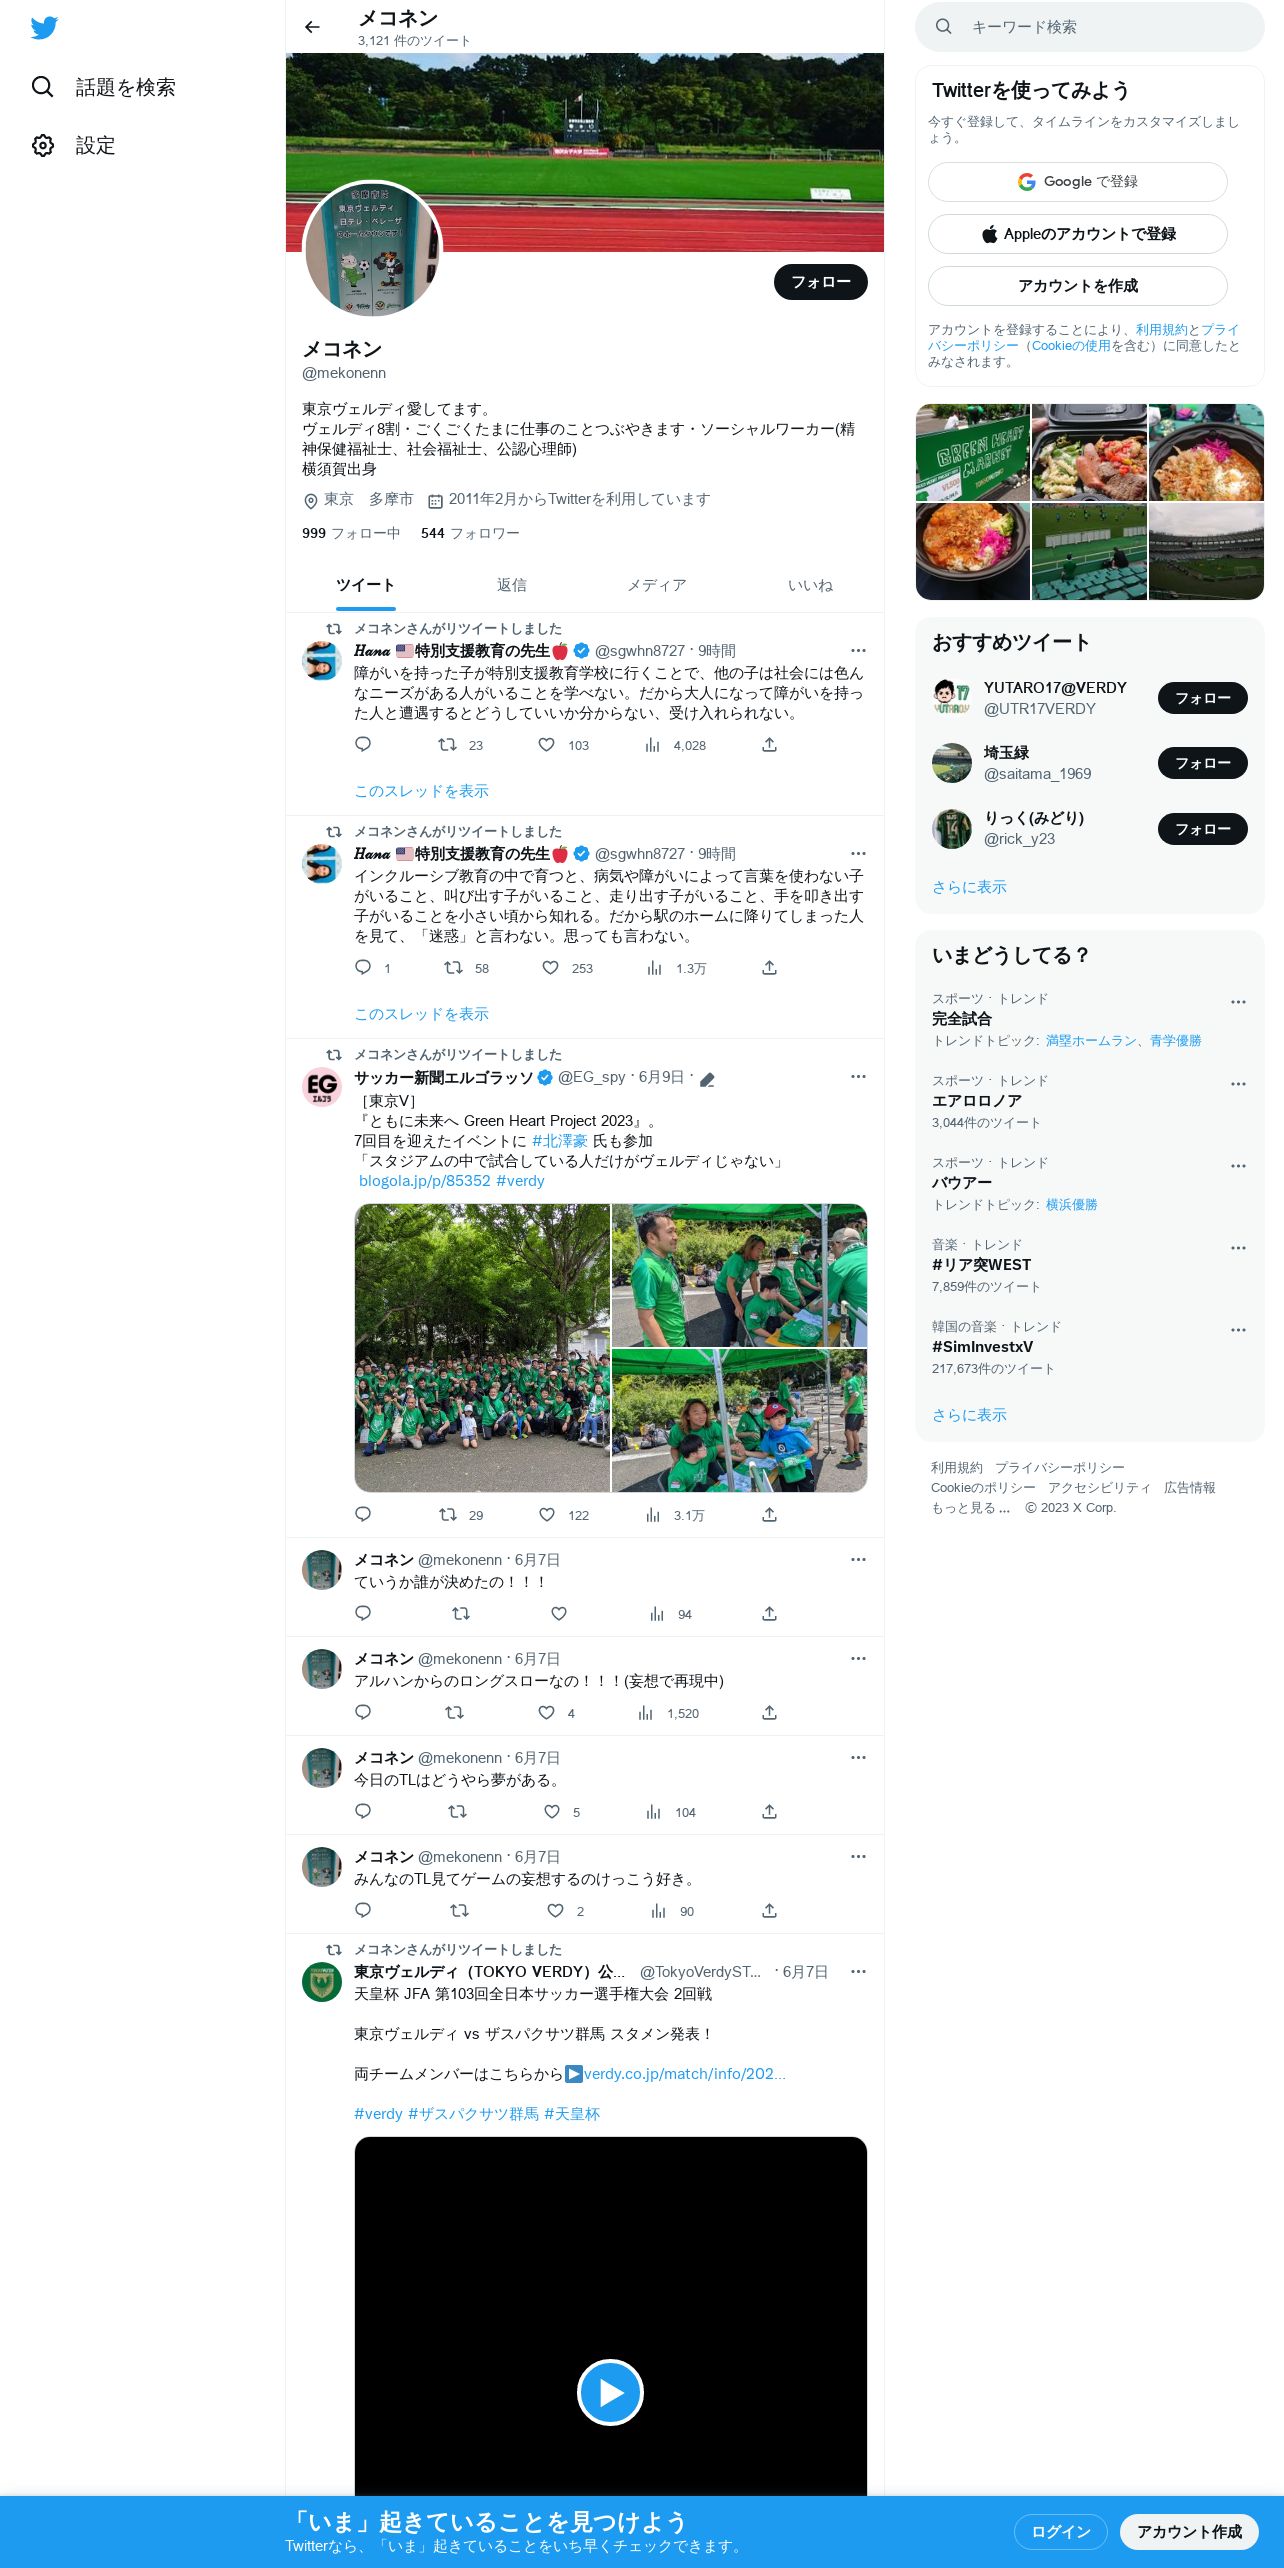Open the blogola.jp/p/85352 link
Screen dimensions: 1284x2568
pyautogui.click(x=424, y=1181)
